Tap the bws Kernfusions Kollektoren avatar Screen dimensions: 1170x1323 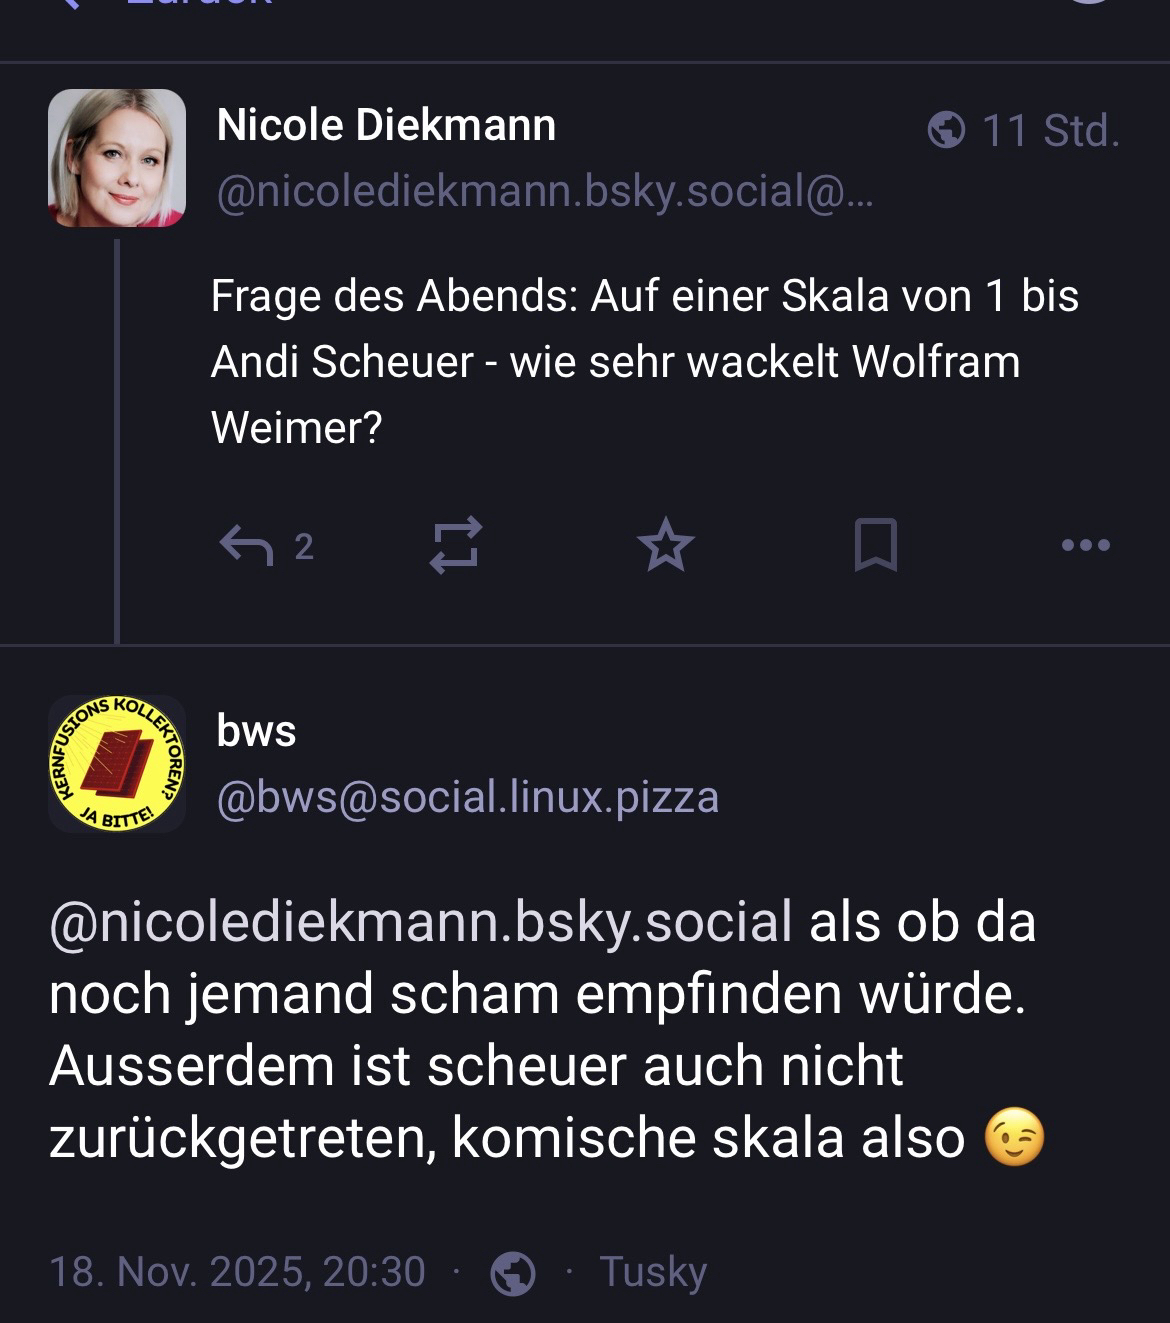tap(117, 764)
